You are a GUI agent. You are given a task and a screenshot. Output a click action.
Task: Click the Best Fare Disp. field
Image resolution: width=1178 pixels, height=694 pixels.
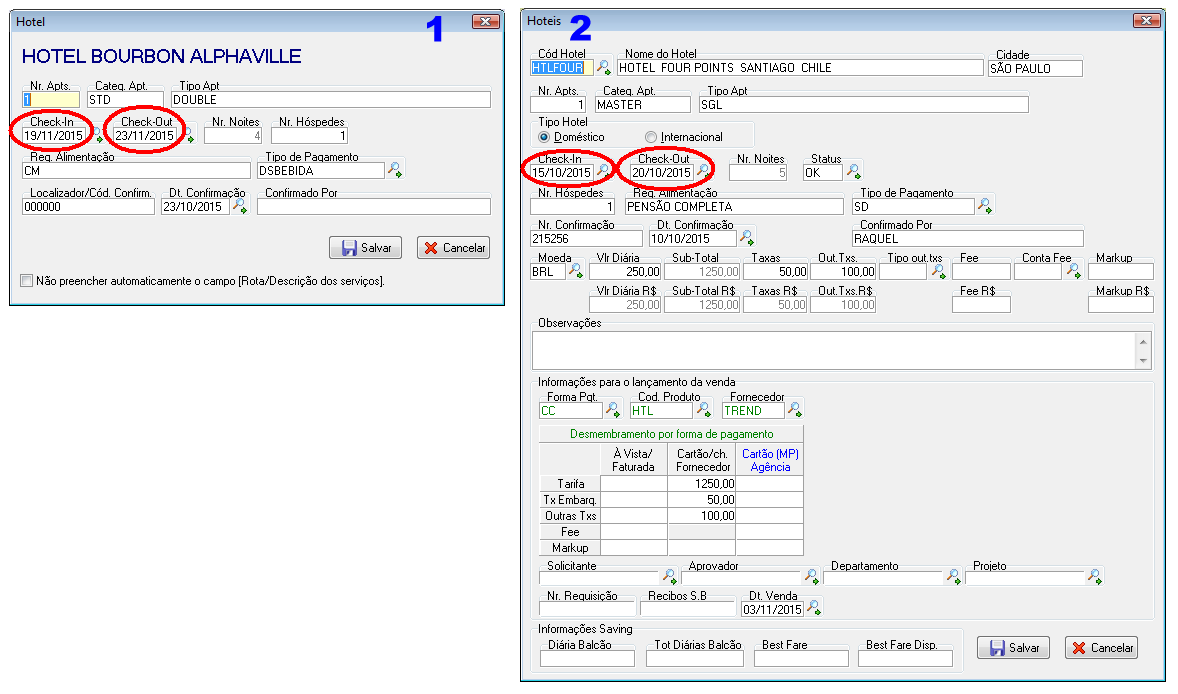click(x=905, y=659)
